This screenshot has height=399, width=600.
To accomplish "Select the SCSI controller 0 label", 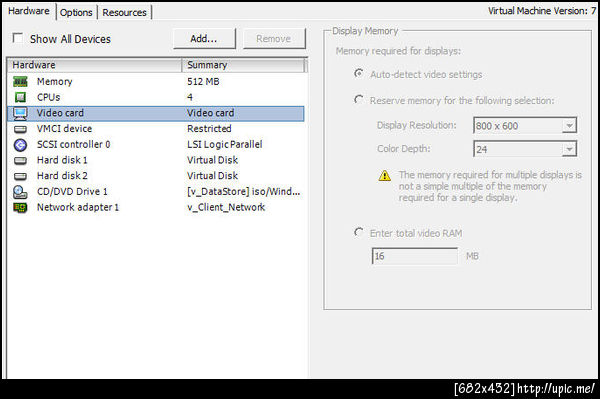I will coord(73,145).
